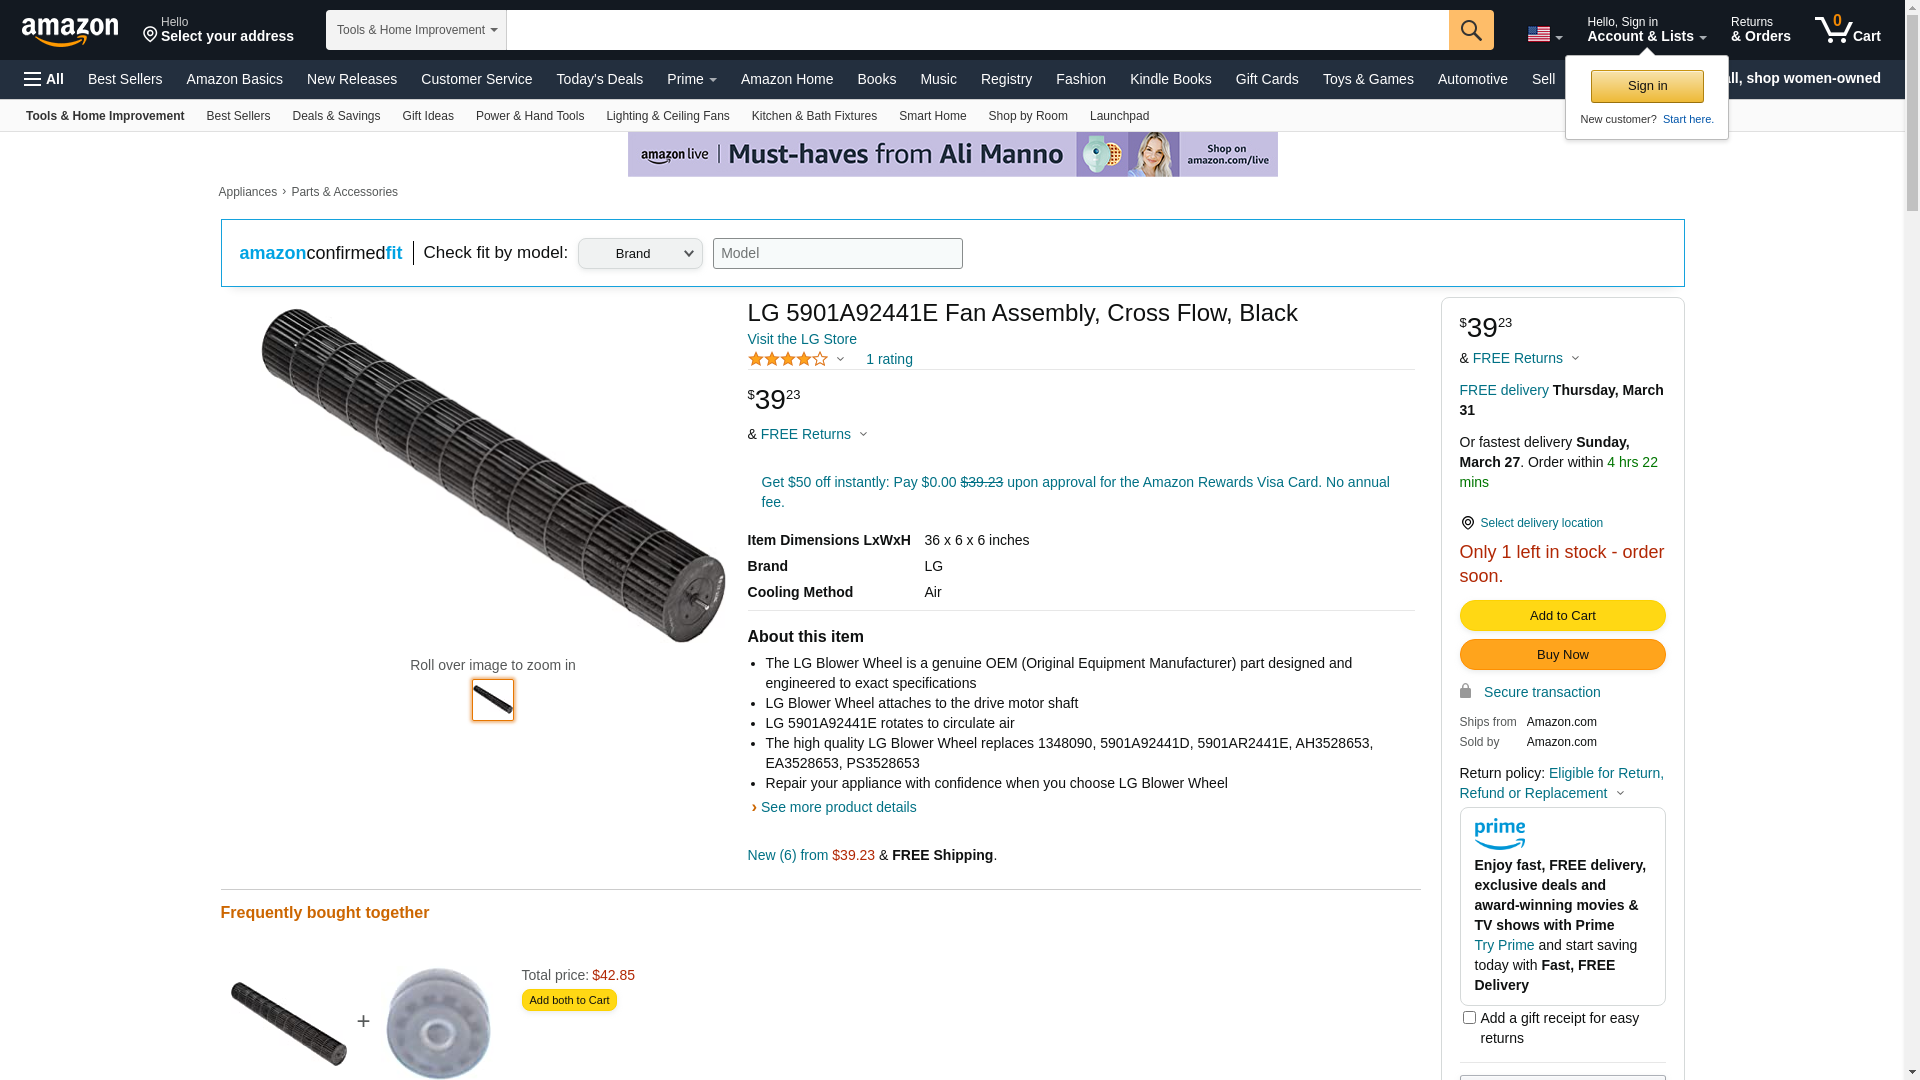Viewport: 1920px width, 1080px height.
Task: Click the Add to Cart button
Action: (x=1561, y=616)
